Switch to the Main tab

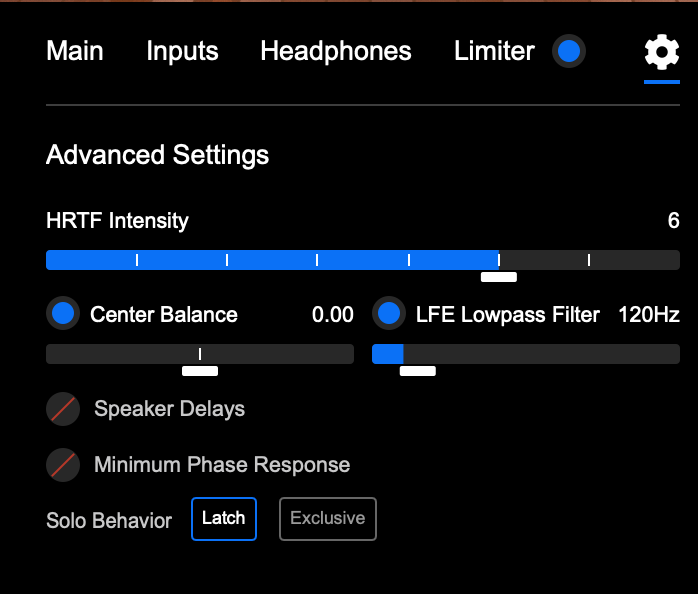click(75, 51)
